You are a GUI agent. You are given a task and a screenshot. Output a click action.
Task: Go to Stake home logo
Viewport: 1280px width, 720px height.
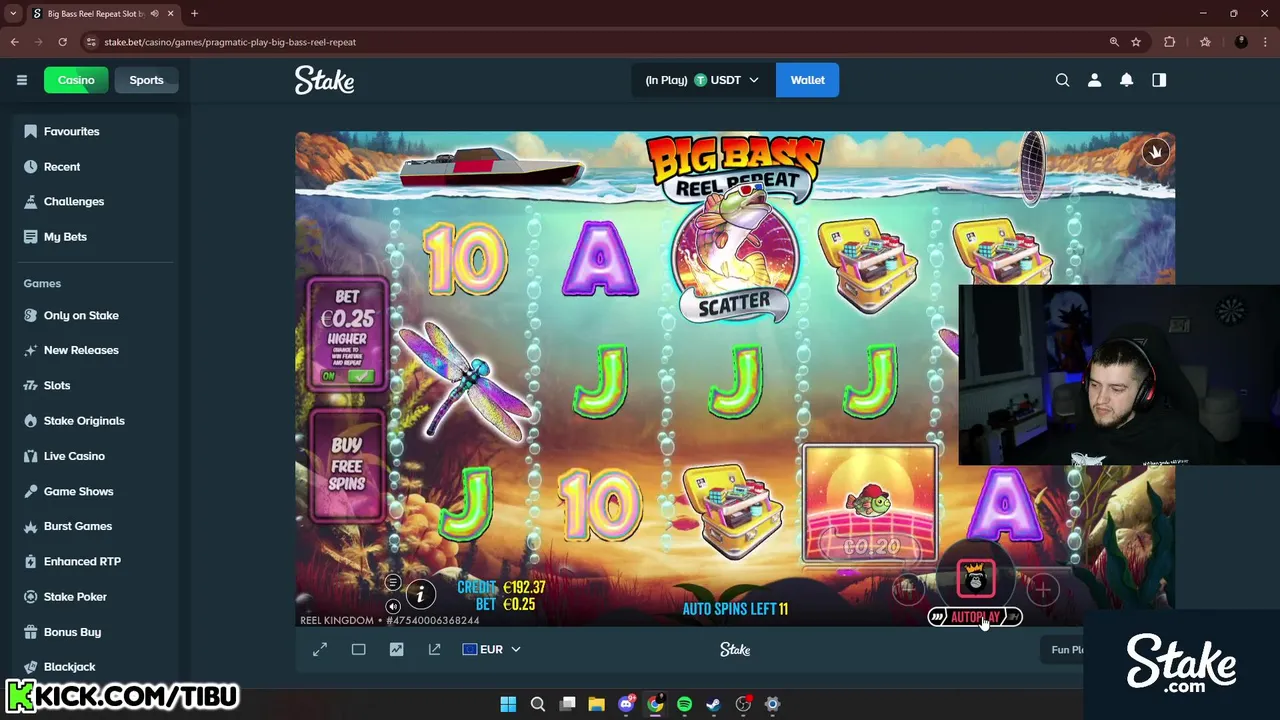[x=324, y=80]
